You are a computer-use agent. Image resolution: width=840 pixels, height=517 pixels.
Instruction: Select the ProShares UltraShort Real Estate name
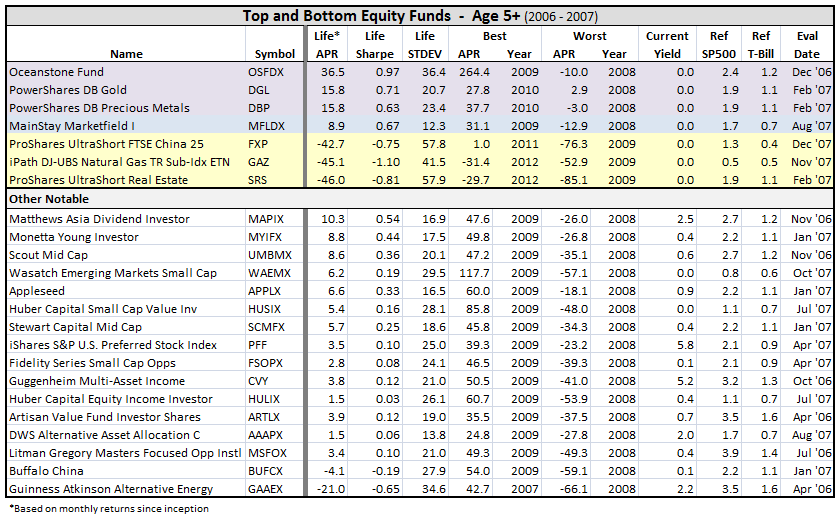[x=96, y=181]
